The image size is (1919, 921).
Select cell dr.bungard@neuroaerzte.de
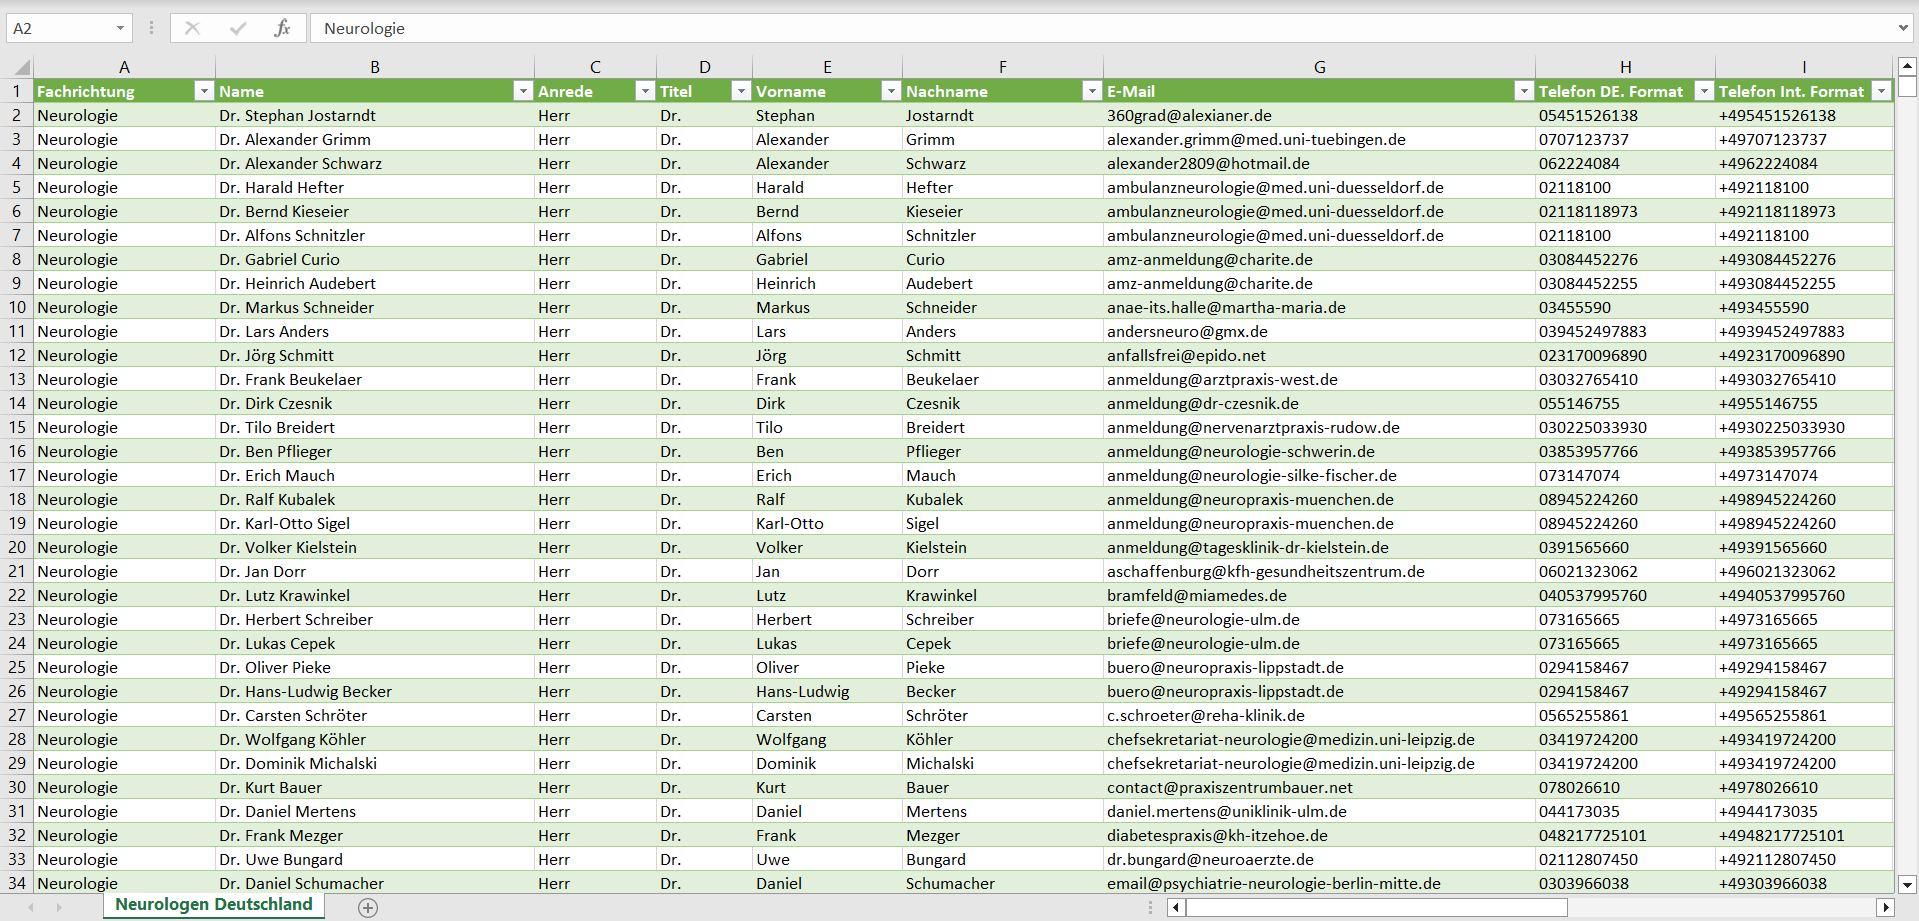coord(1319,859)
